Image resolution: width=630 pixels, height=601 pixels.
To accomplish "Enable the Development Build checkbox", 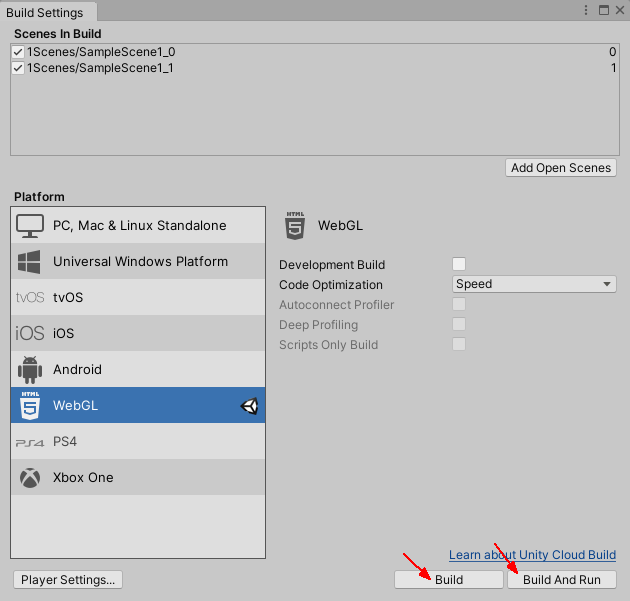I will (x=459, y=264).
